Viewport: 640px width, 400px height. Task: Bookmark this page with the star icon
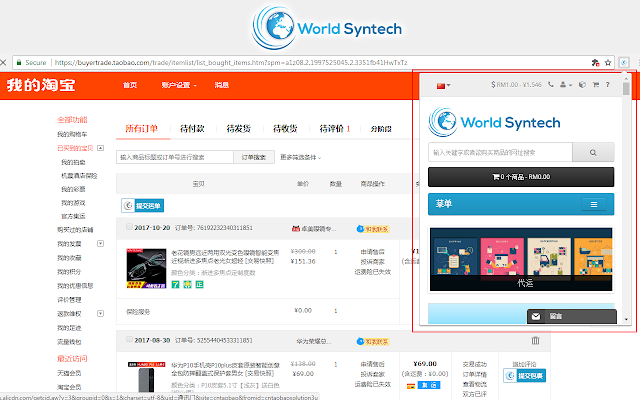[x=608, y=62]
